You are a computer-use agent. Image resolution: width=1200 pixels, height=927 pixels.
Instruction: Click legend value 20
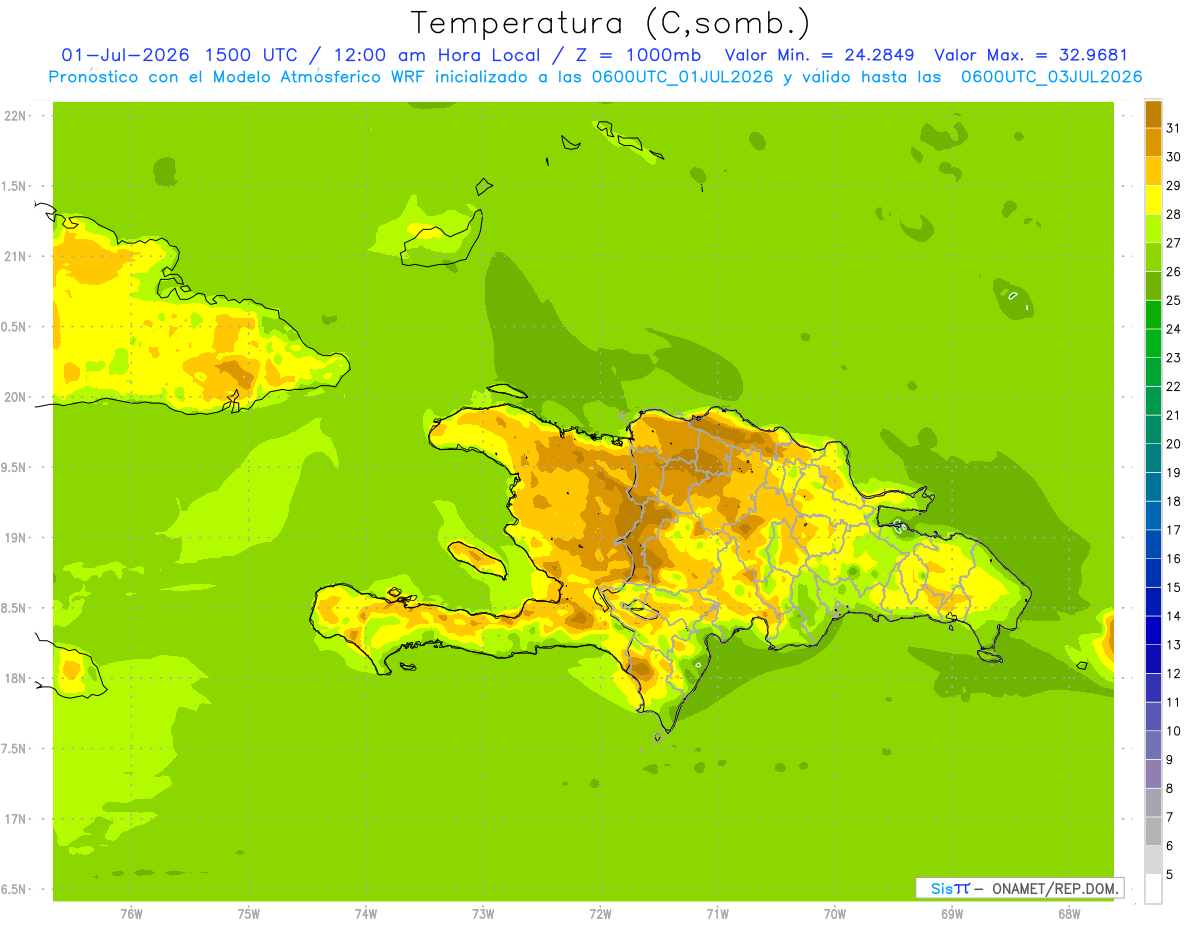tap(1173, 444)
